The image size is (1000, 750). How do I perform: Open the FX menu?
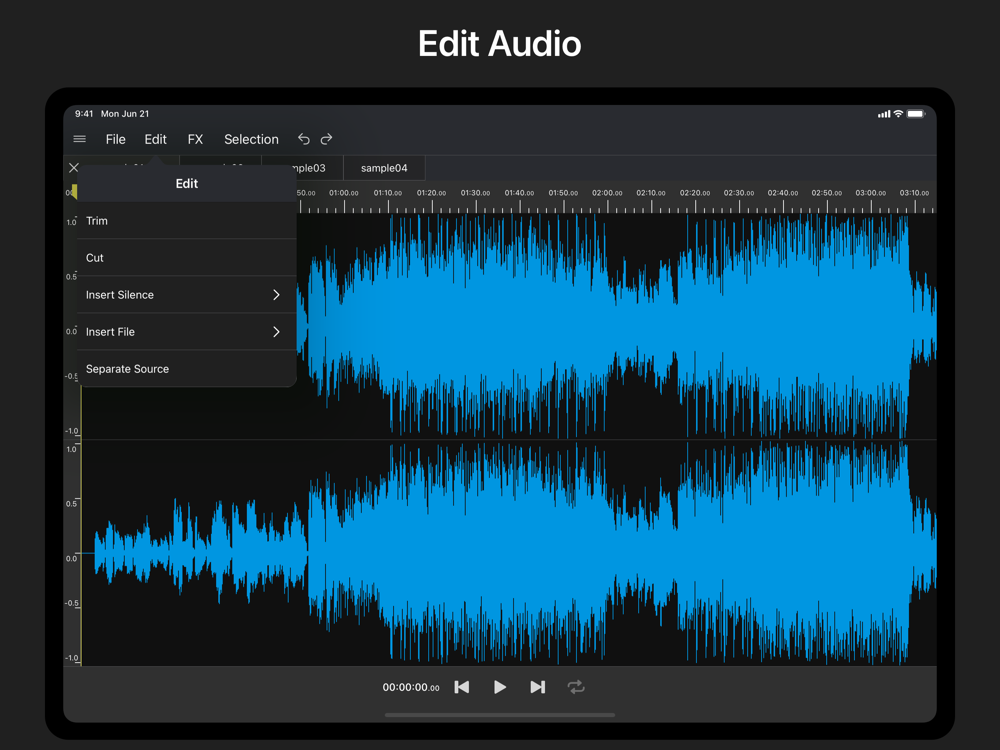click(195, 139)
